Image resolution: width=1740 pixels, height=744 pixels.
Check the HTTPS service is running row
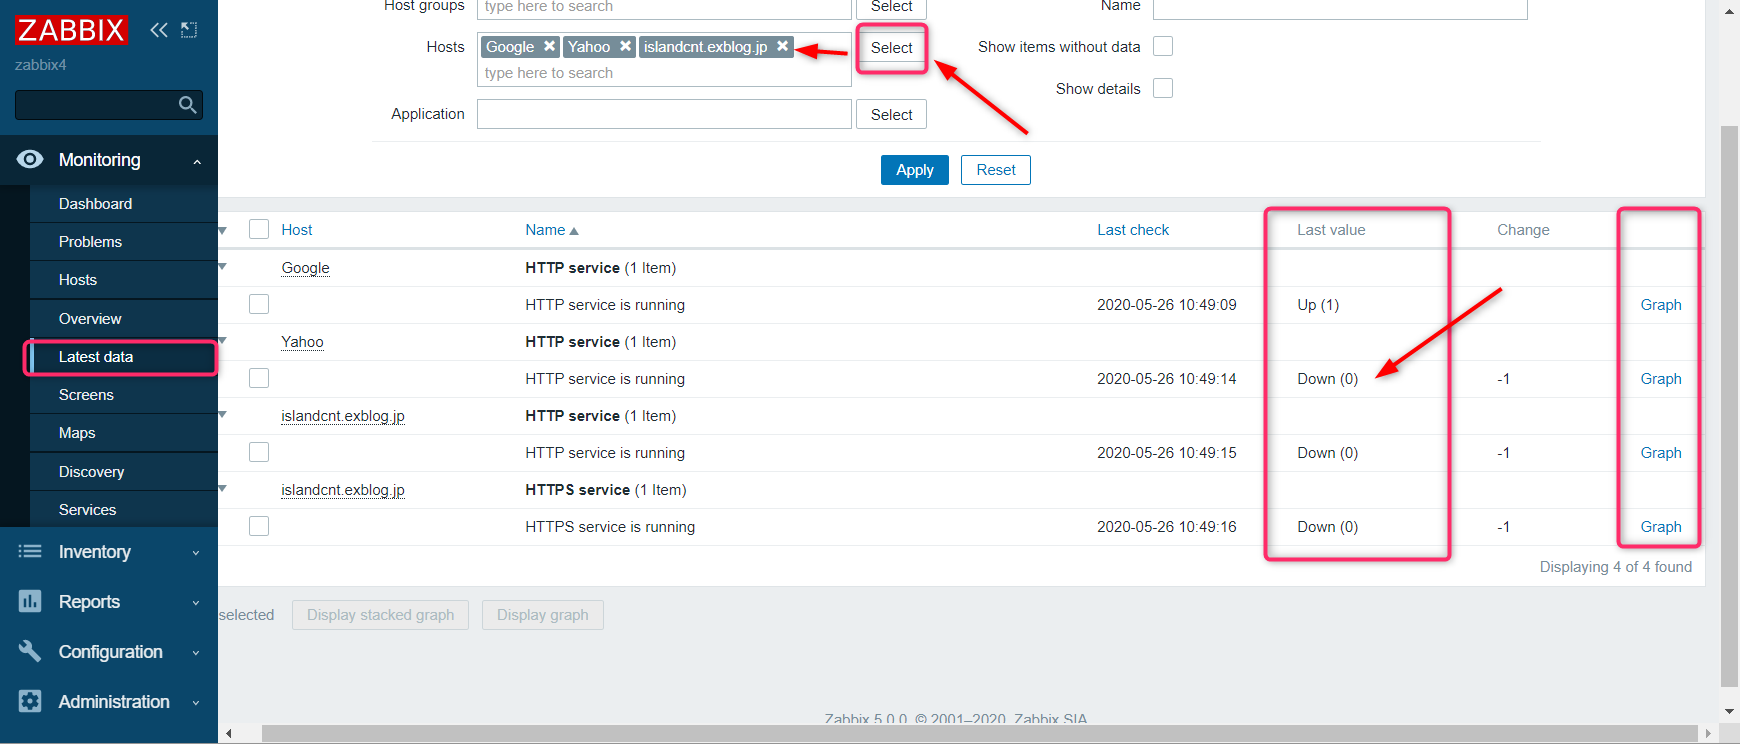[259, 526]
